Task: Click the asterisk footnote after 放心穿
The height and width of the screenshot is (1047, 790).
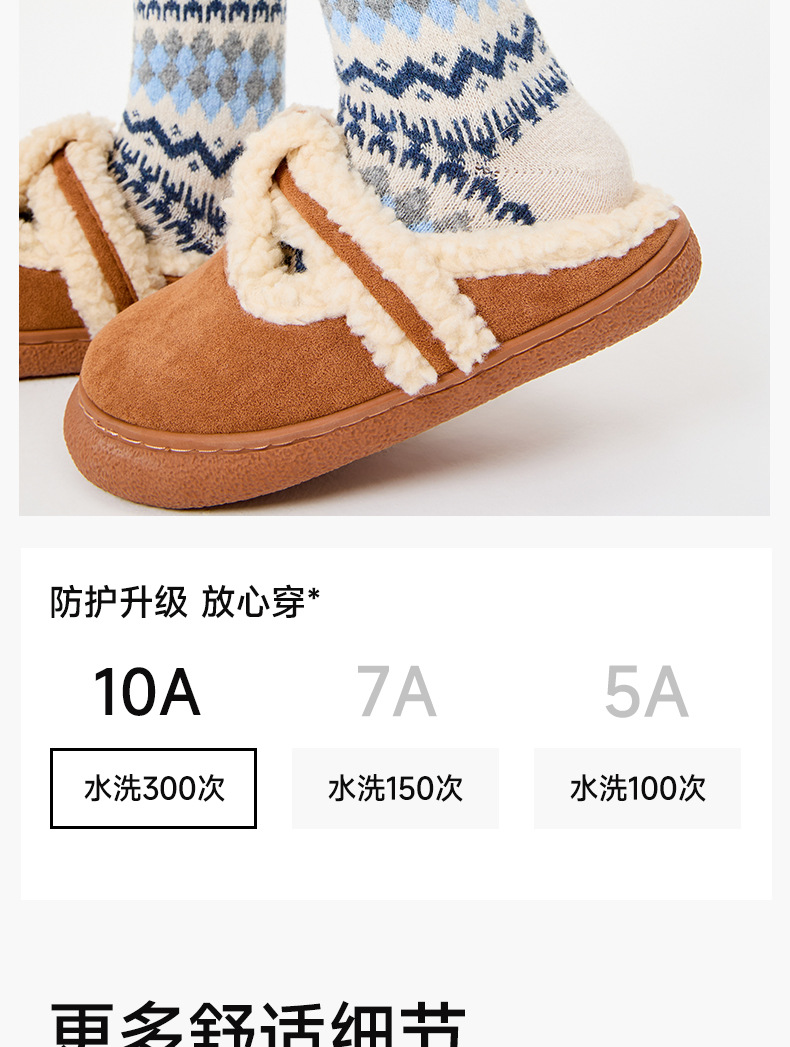Action: tap(313, 594)
